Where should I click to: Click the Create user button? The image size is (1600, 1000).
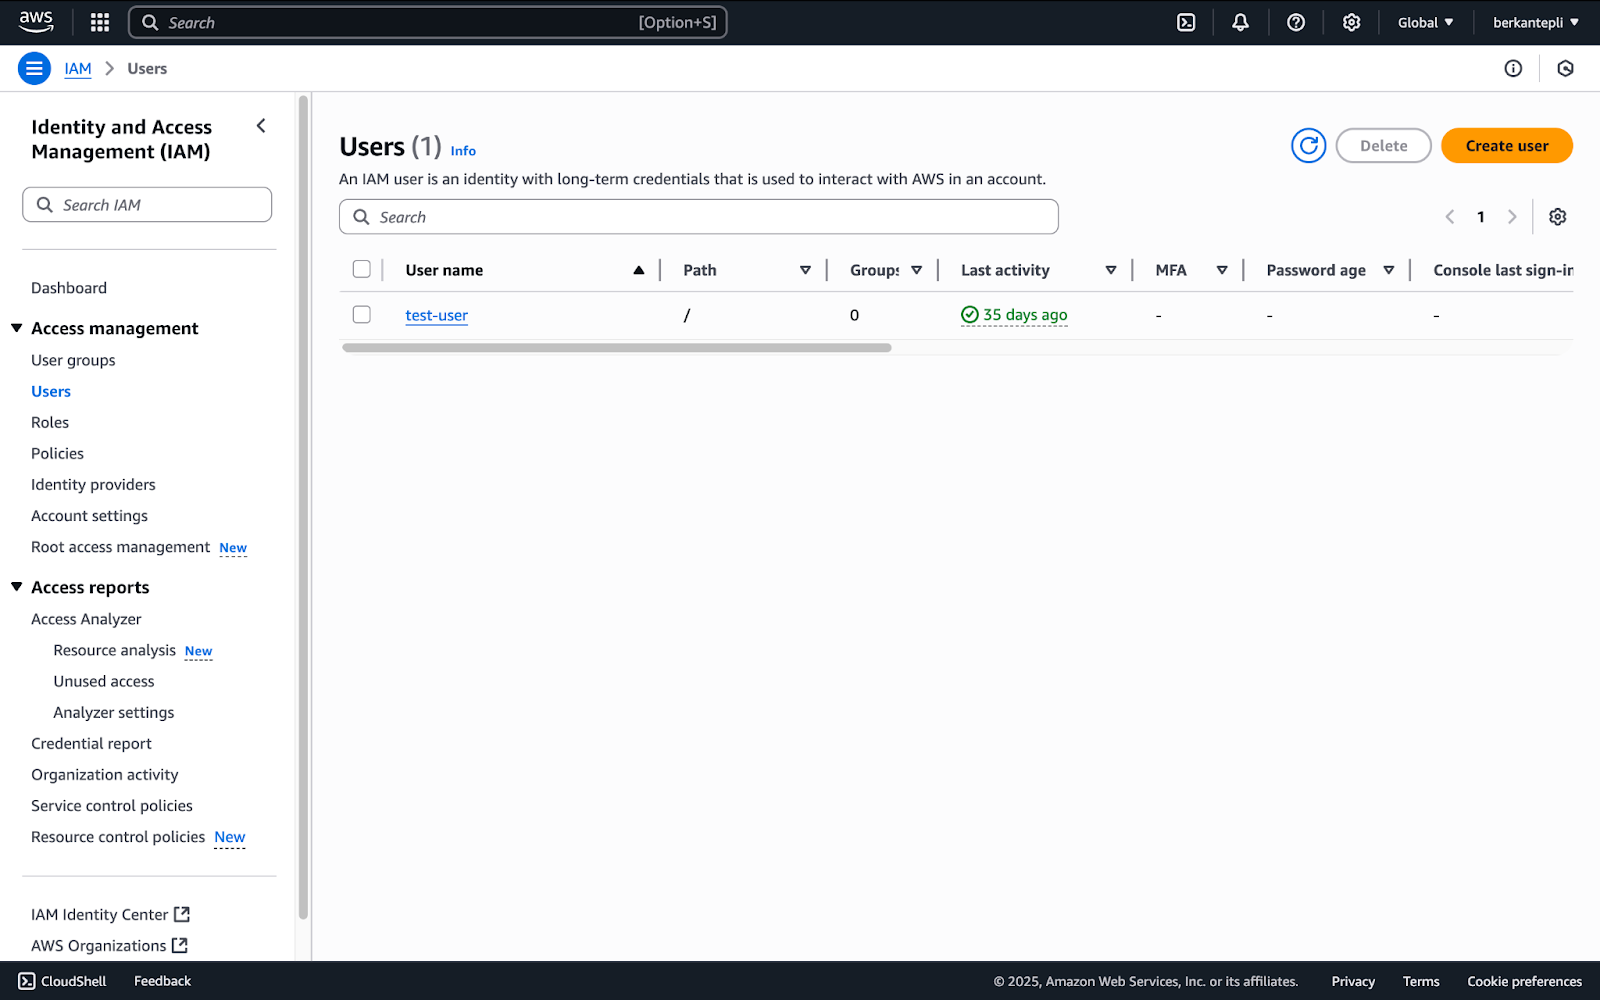point(1506,146)
